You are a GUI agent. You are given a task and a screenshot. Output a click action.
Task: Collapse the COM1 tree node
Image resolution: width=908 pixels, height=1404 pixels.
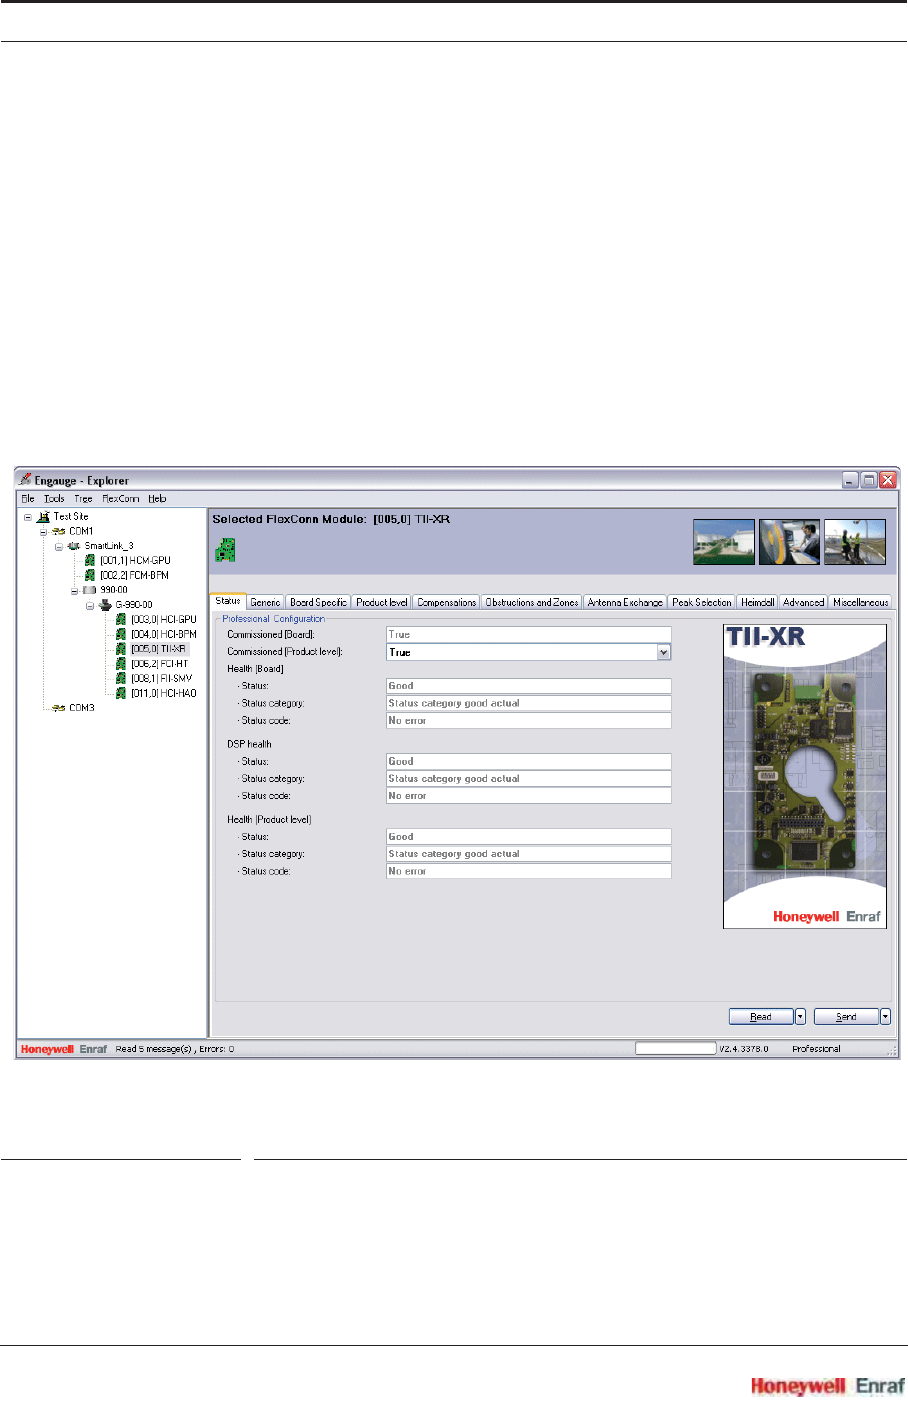point(43,531)
